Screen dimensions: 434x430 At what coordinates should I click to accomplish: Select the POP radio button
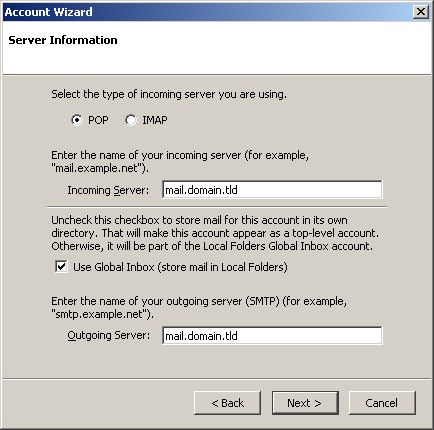[x=77, y=120]
